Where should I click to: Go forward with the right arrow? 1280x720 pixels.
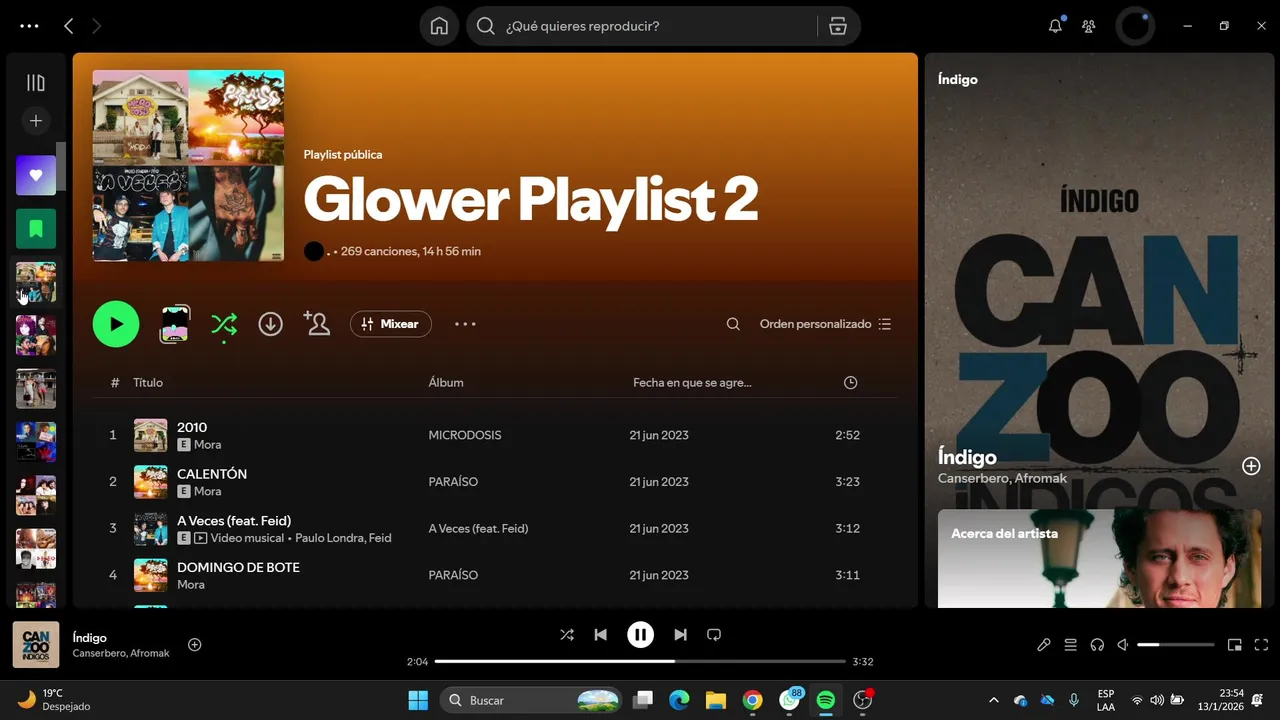(96, 26)
